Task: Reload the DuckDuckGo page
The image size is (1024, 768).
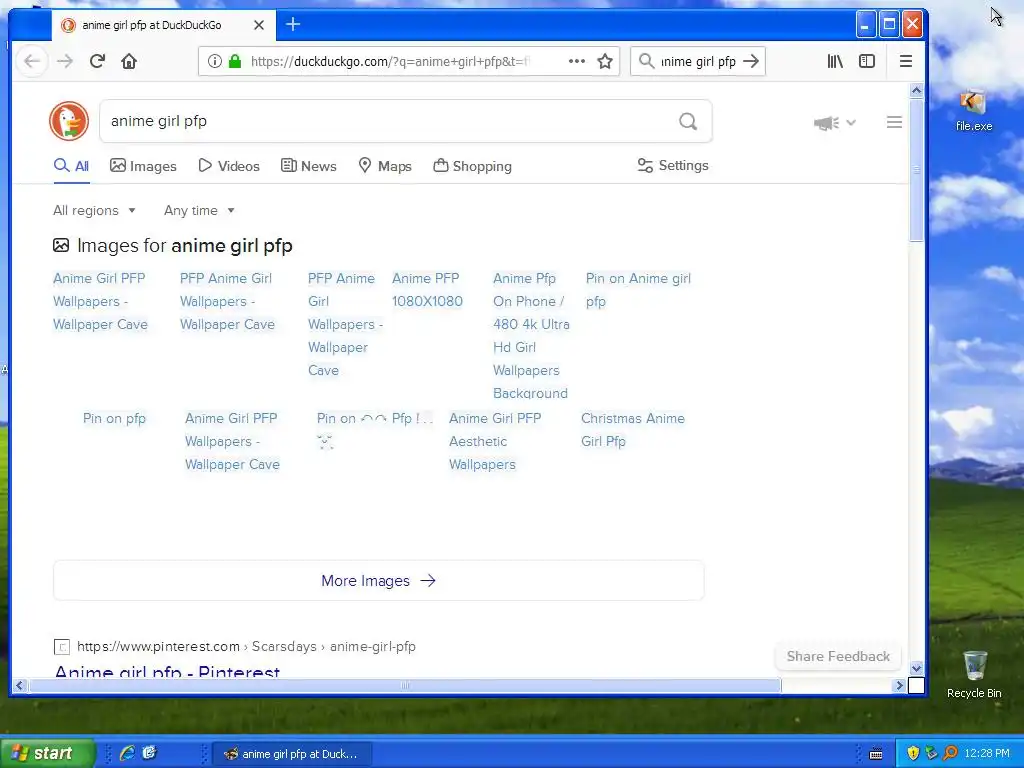Action: [97, 61]
